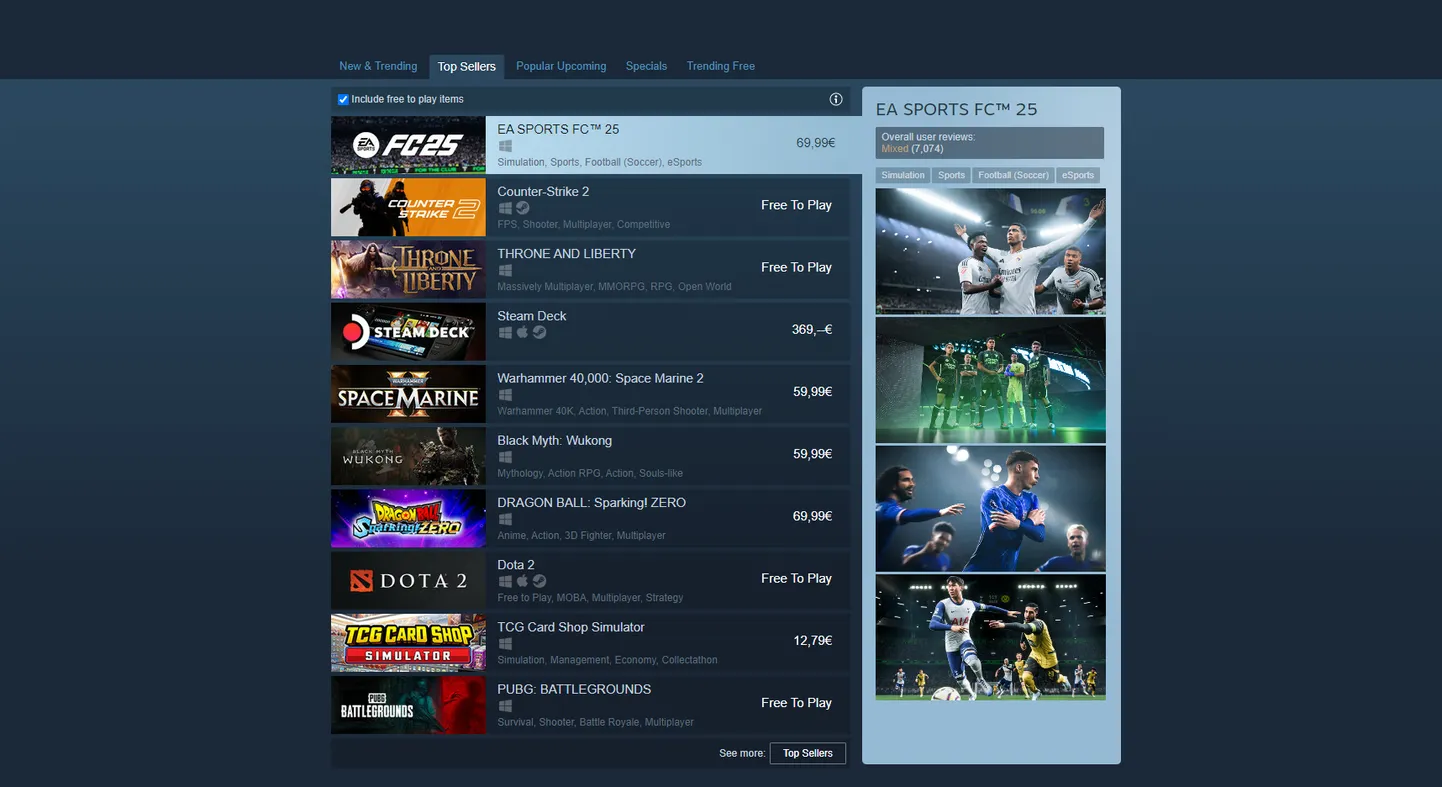Open the screenshot of the team in green kits
This screenshot has width=1442, height=787.
(991, 380)
